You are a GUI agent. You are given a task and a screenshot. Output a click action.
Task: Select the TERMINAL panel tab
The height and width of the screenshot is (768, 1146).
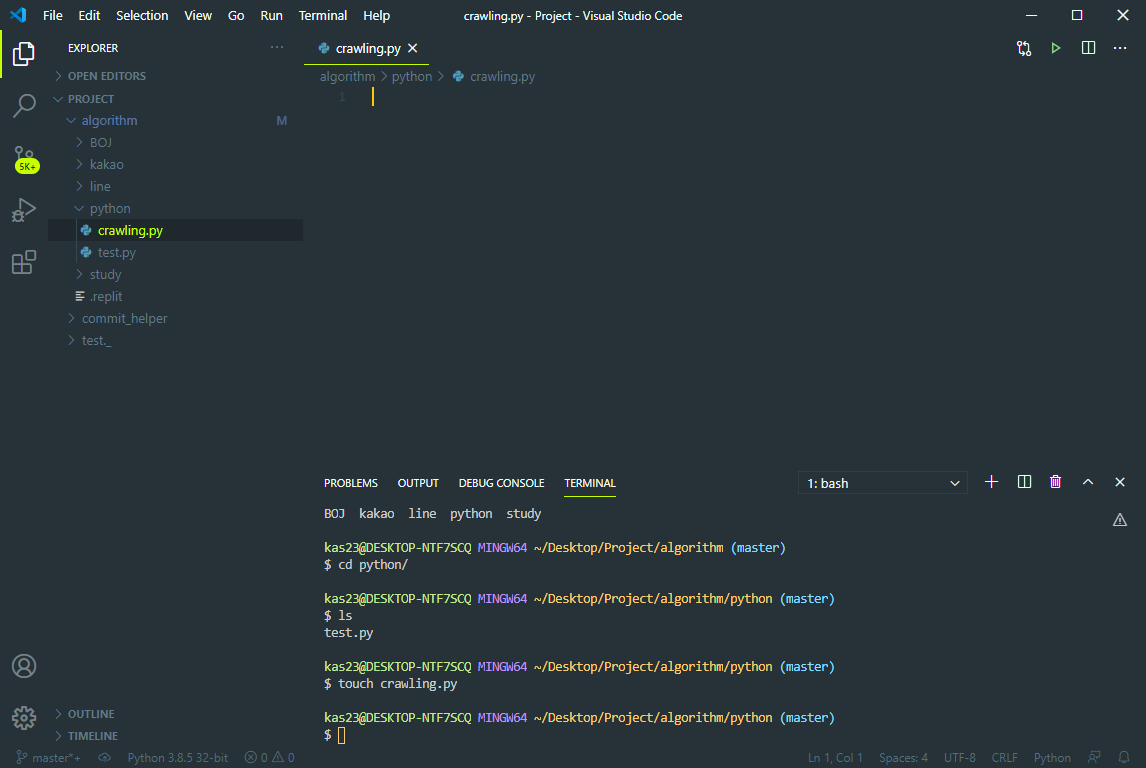(x=590, y=483)
